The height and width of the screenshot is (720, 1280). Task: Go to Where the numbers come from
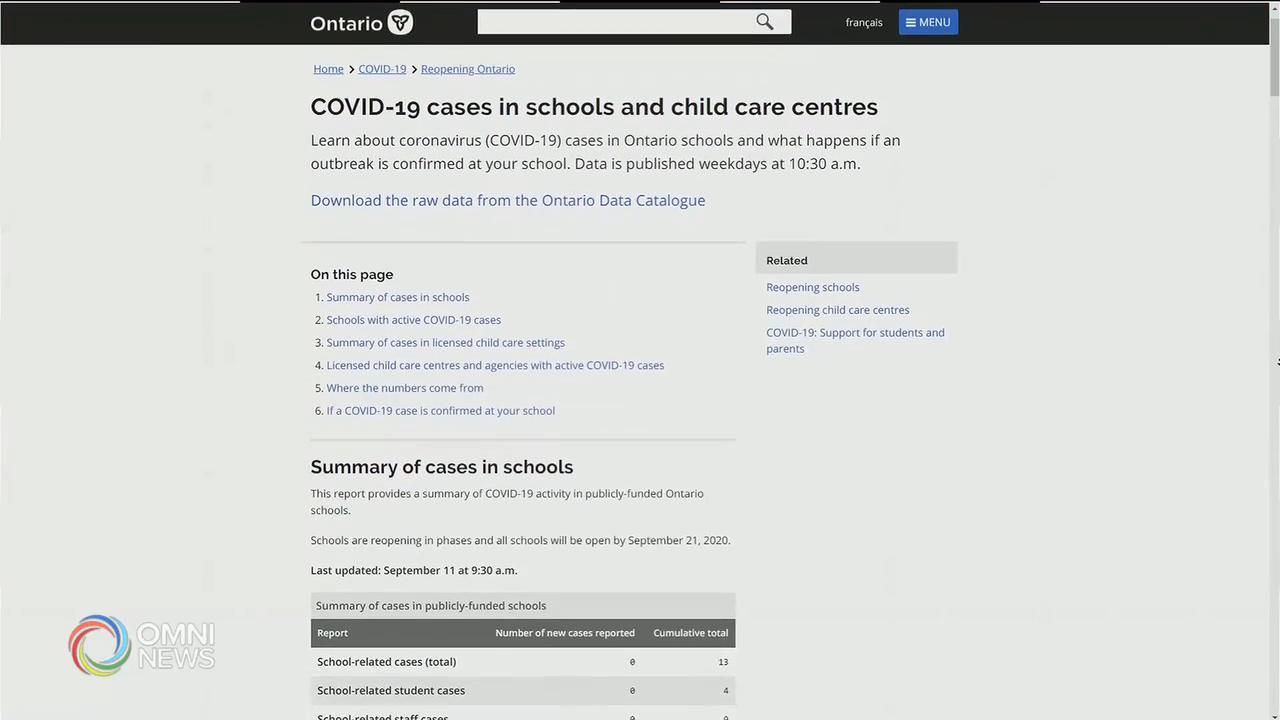(x=404, y=388)
